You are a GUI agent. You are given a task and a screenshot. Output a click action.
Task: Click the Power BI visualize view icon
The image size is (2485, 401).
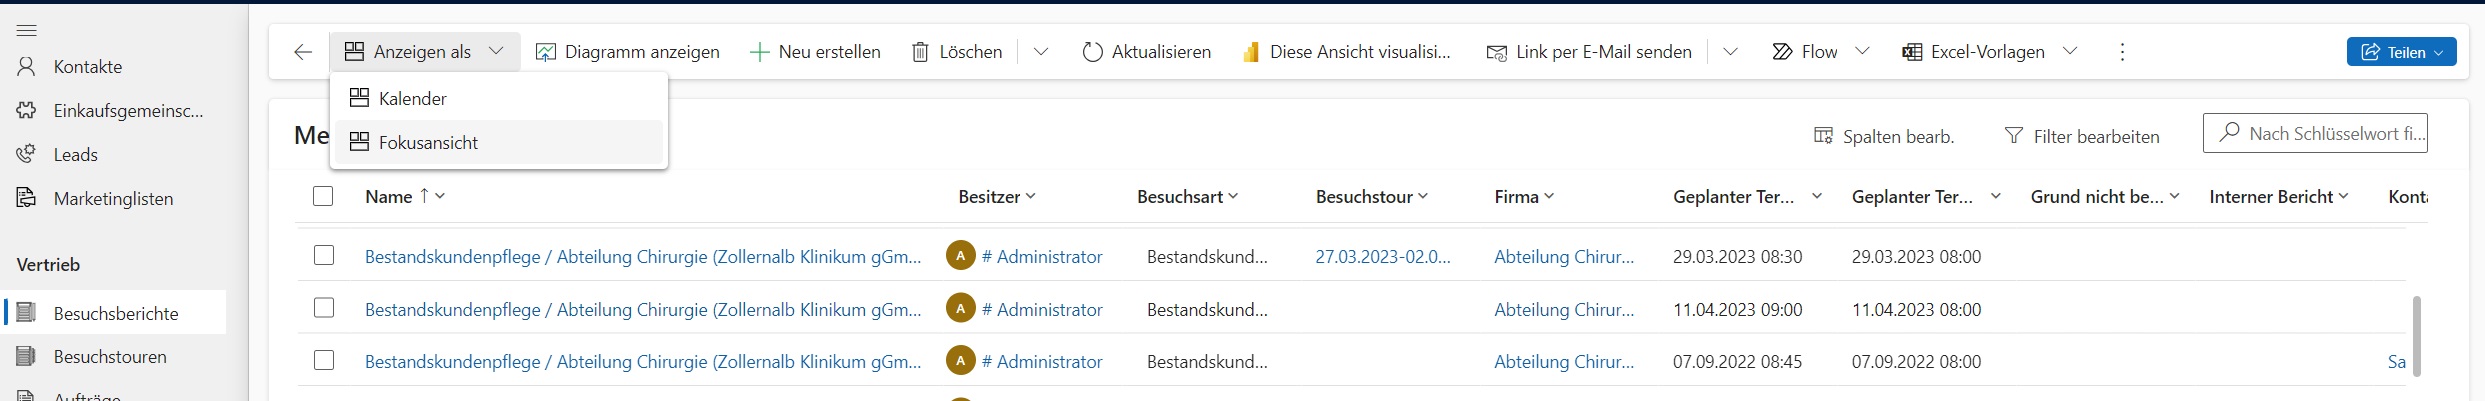1251,52
